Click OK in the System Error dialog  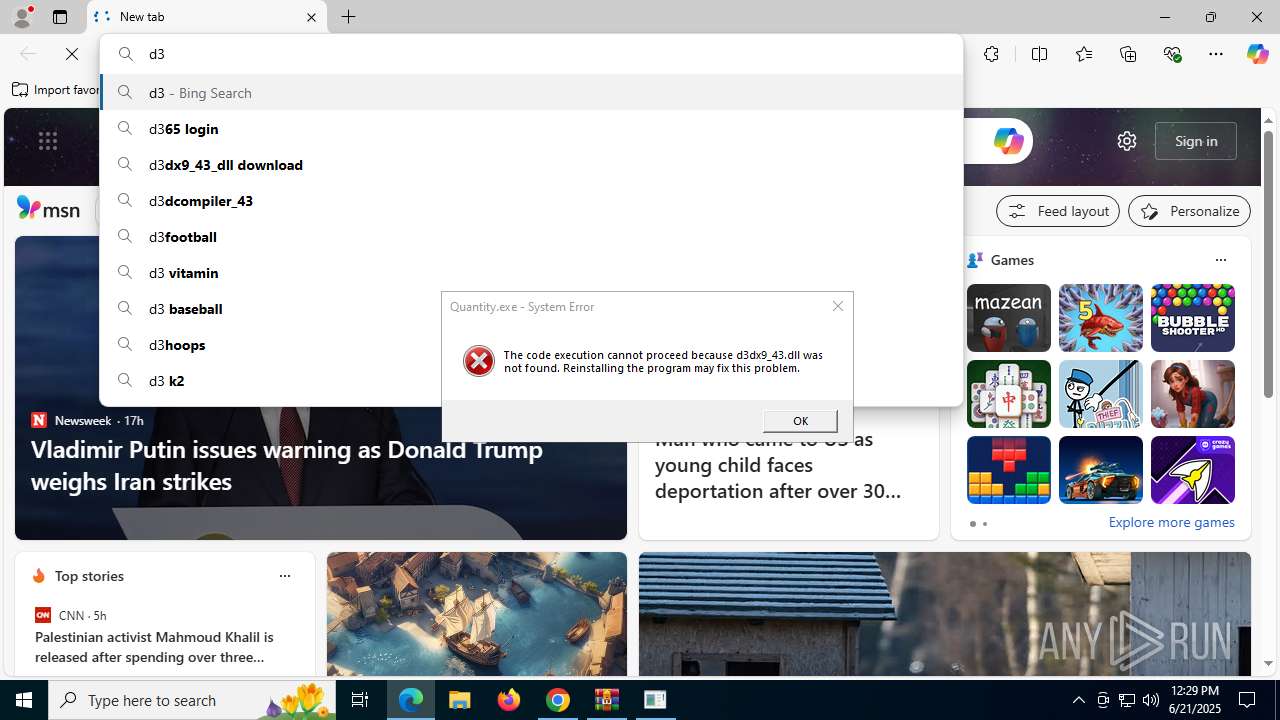pos(800,421)
